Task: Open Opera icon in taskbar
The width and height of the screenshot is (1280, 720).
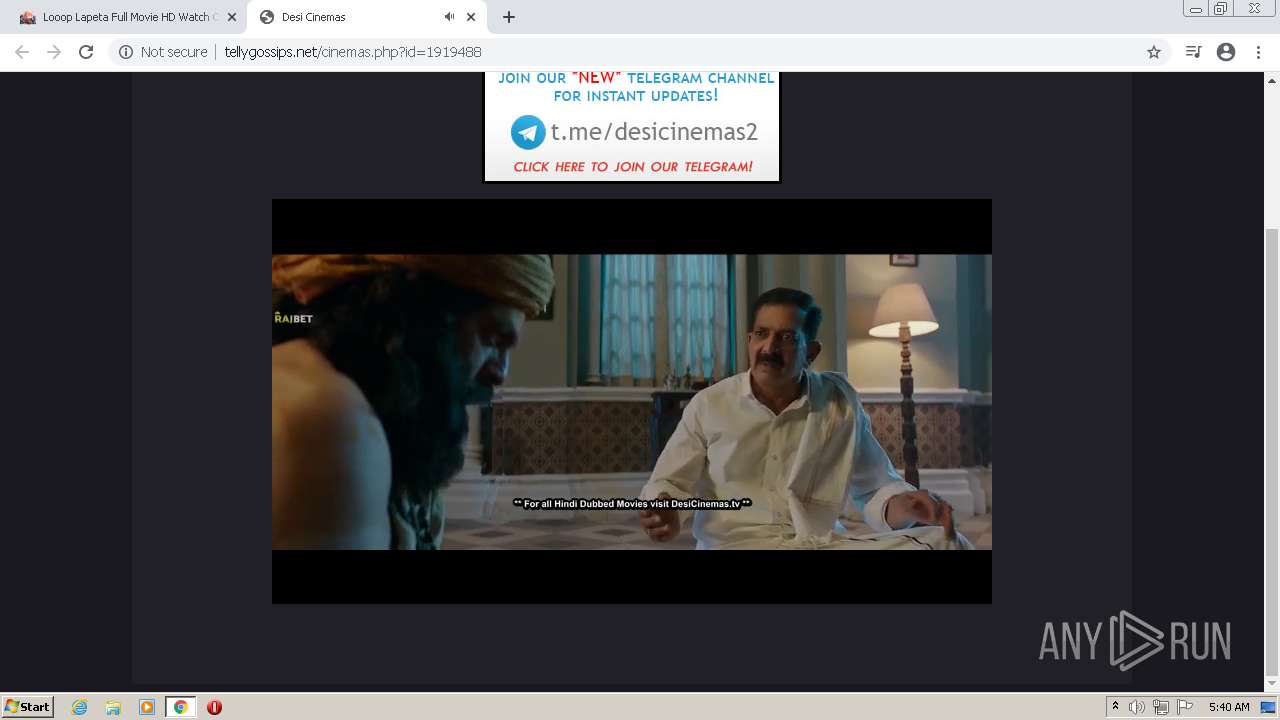Action: (x=214, y=707)
